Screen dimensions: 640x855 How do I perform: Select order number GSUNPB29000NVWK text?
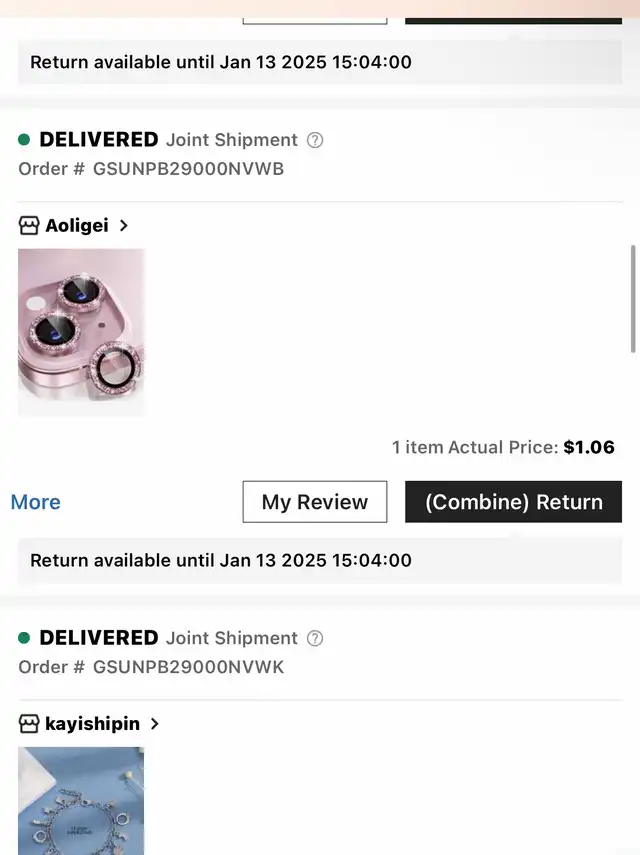click(x=188, y=667)
